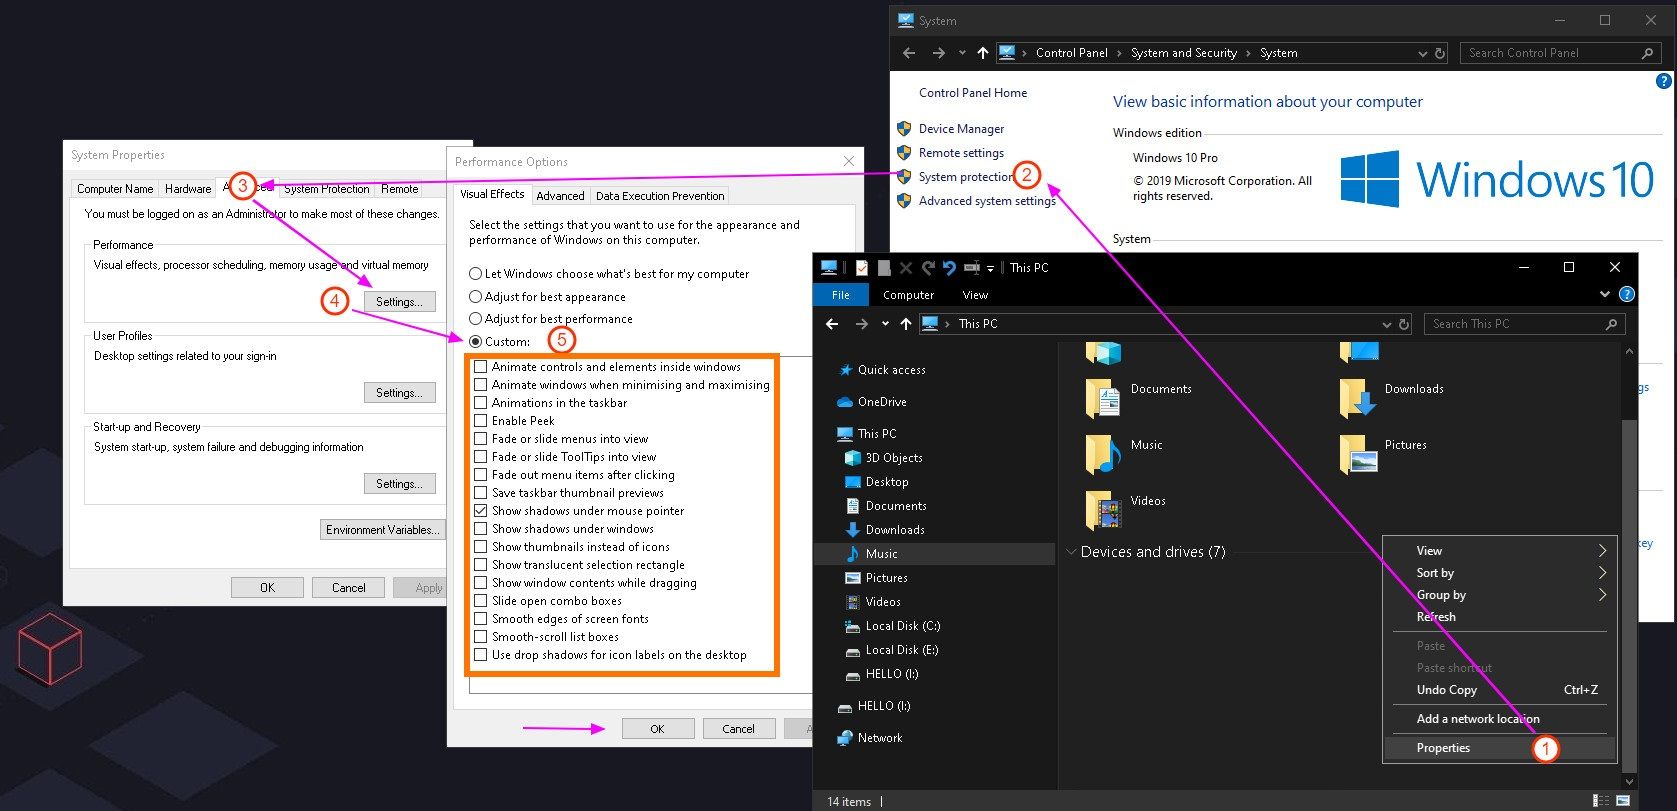Click up arrow in System window
This screenshot has height=811, width=1677.
click(983, 53)
